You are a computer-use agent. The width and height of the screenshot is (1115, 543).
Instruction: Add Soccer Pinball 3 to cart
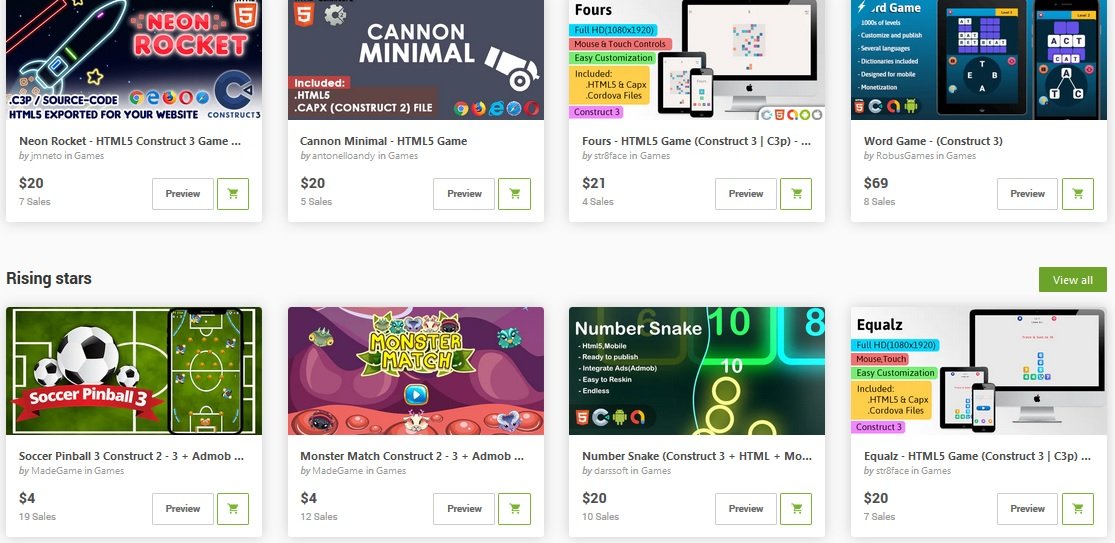(x=233, y=508)
